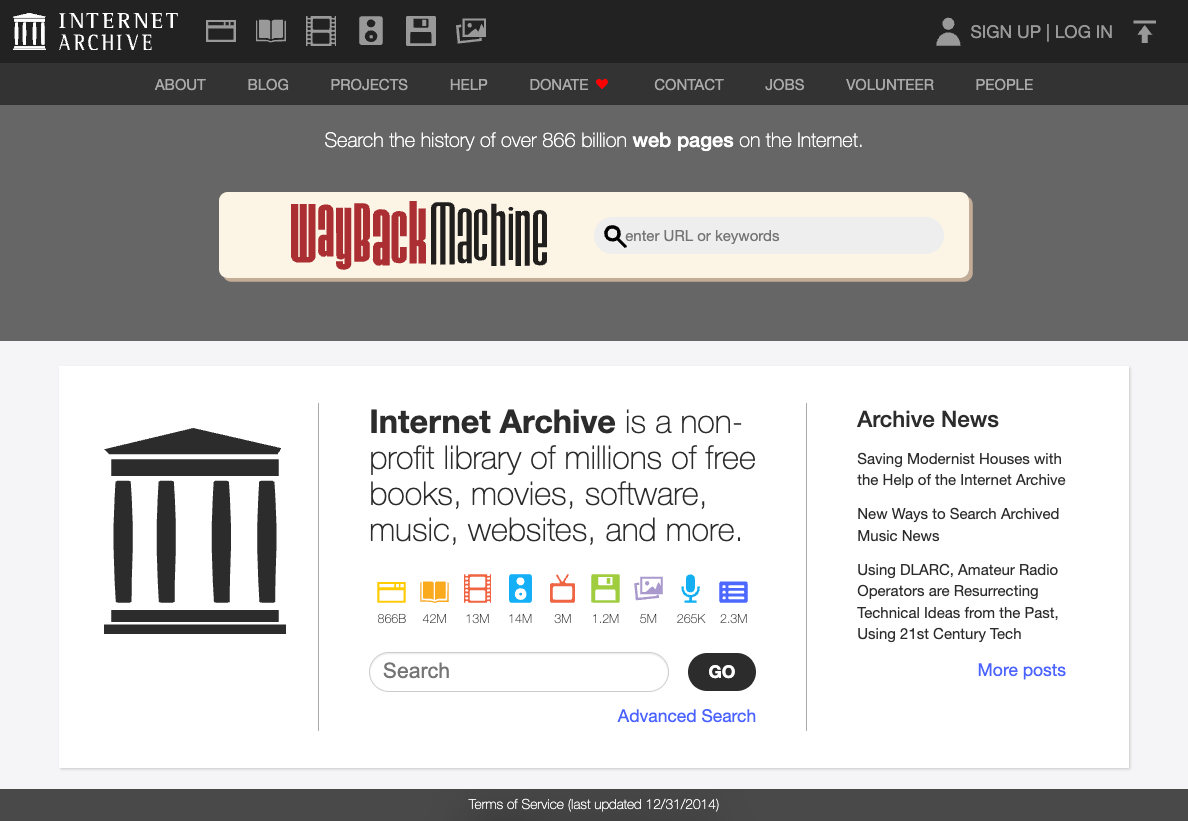Click the SIGN UP link
Image resolution: width=1188 pixels, height=821 pixels.
(x=1005, y=32)
